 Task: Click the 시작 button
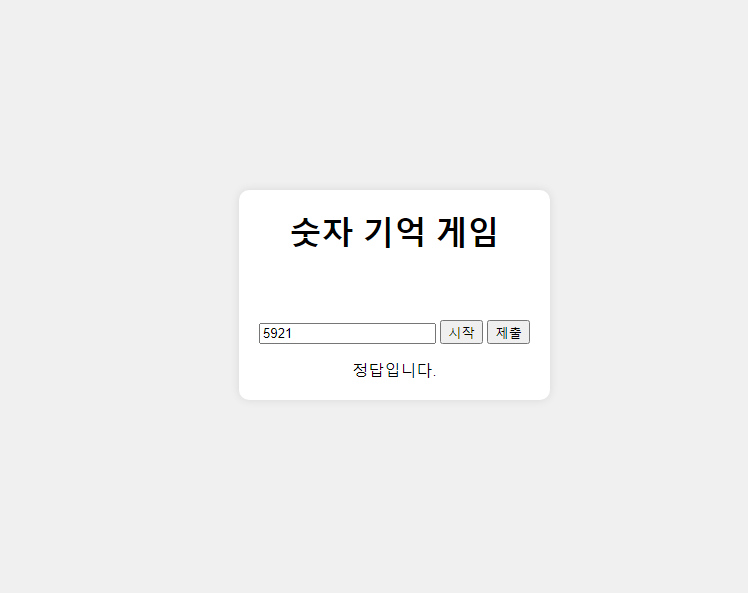[461, 332]
